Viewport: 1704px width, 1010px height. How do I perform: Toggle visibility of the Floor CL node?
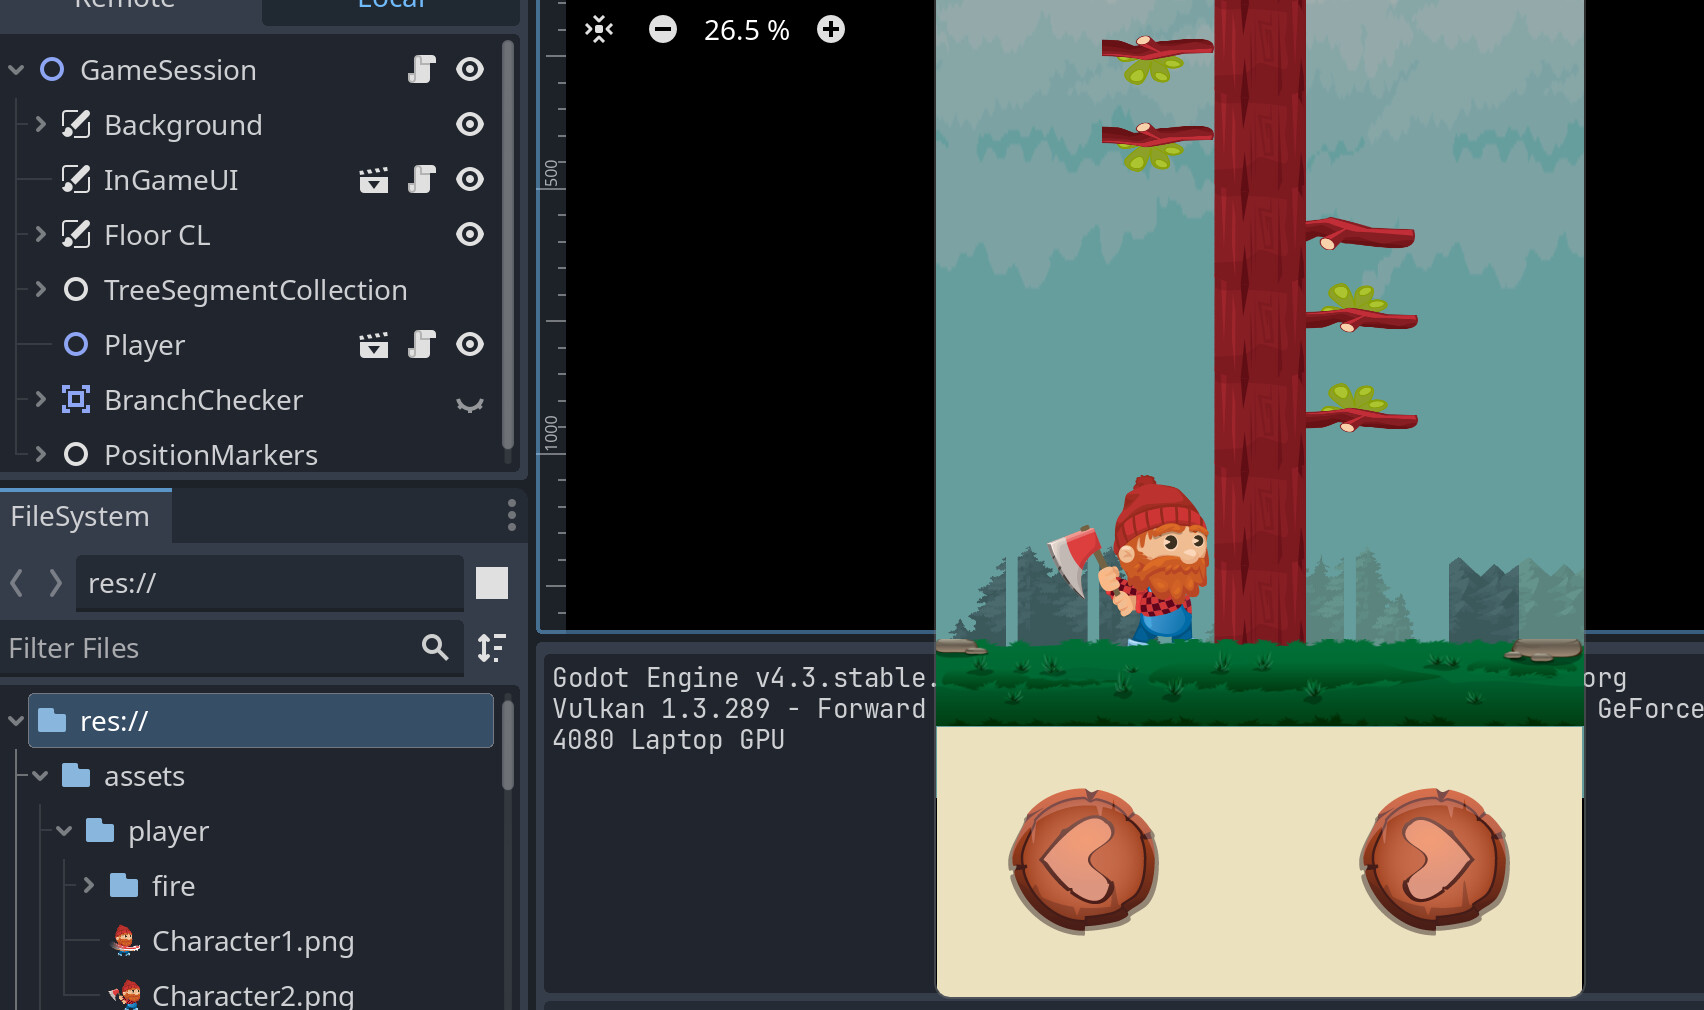tap(470, 234)
